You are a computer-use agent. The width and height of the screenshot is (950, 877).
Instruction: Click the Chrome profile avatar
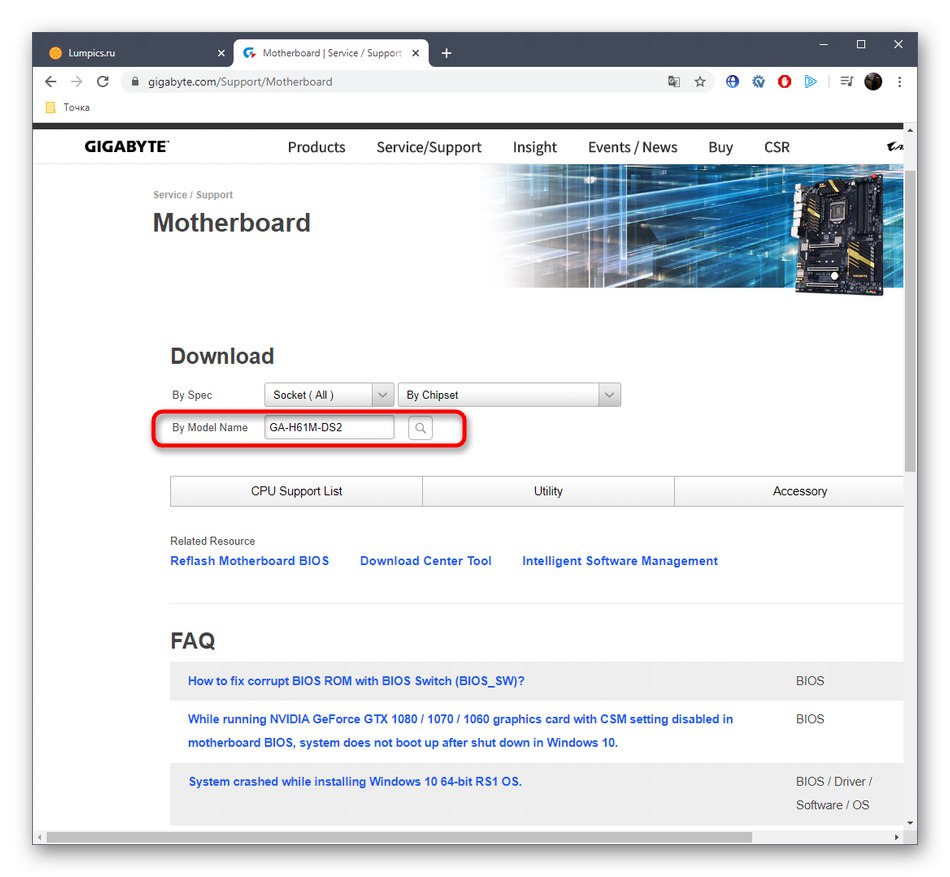[873, 81]
